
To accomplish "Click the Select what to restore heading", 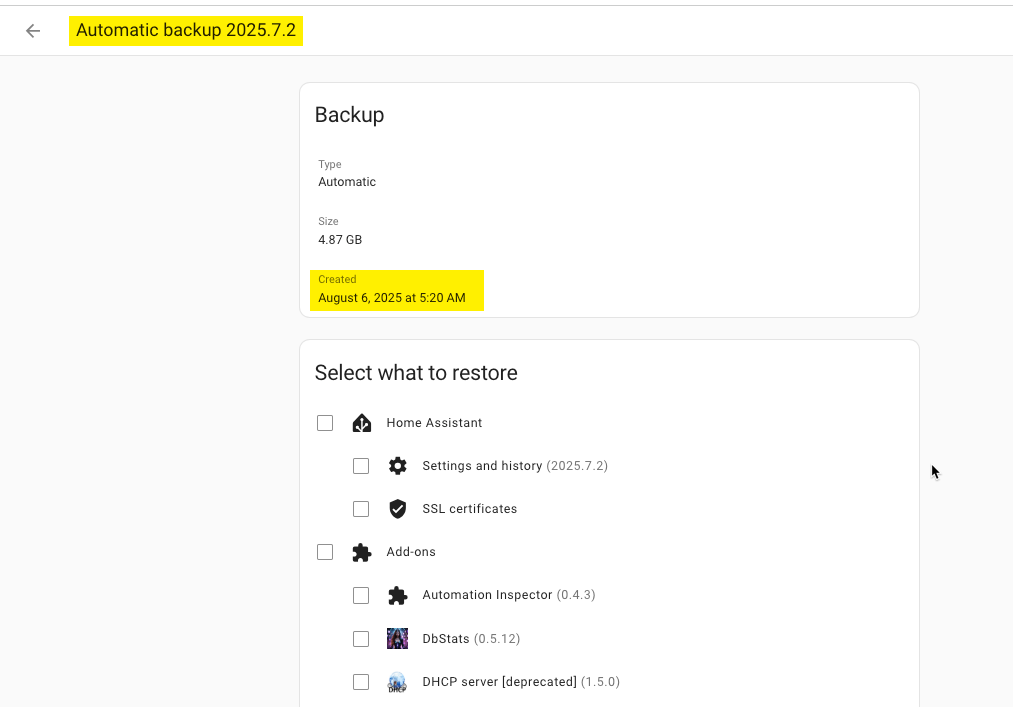I will [416, 372].
